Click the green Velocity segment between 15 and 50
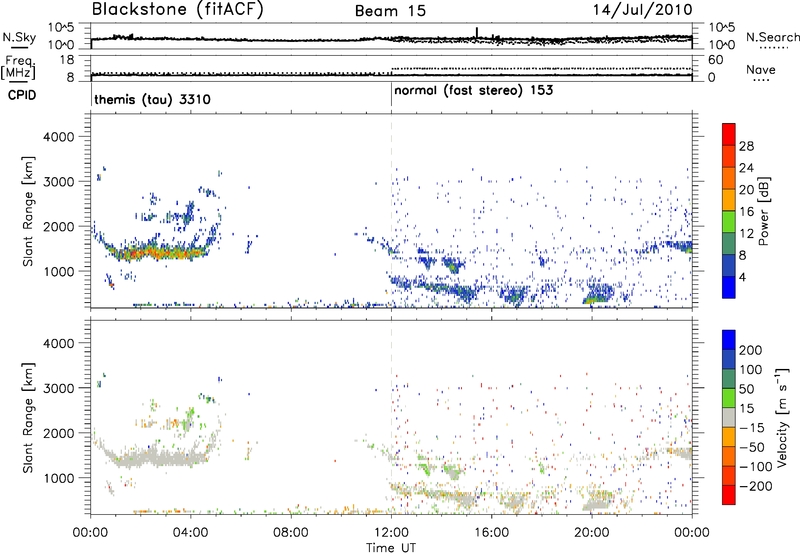 tap(729, 398)
